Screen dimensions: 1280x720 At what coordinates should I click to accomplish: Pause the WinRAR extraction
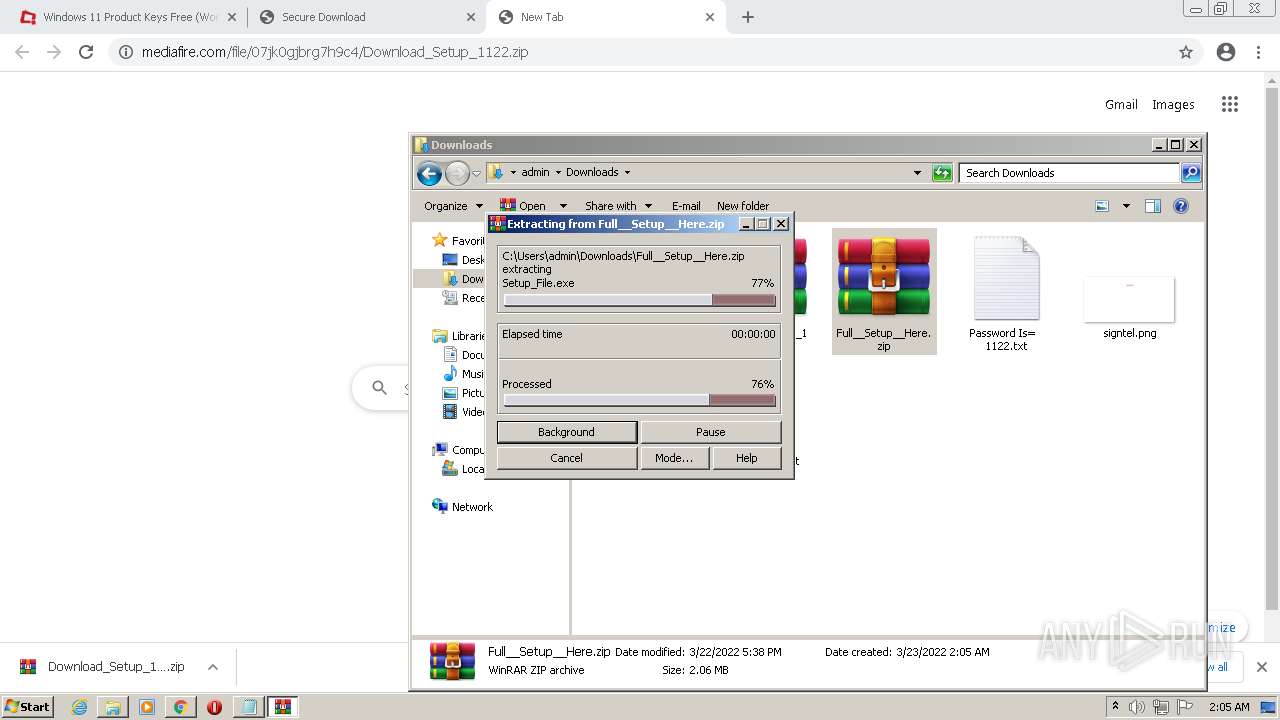coord(710,432)
